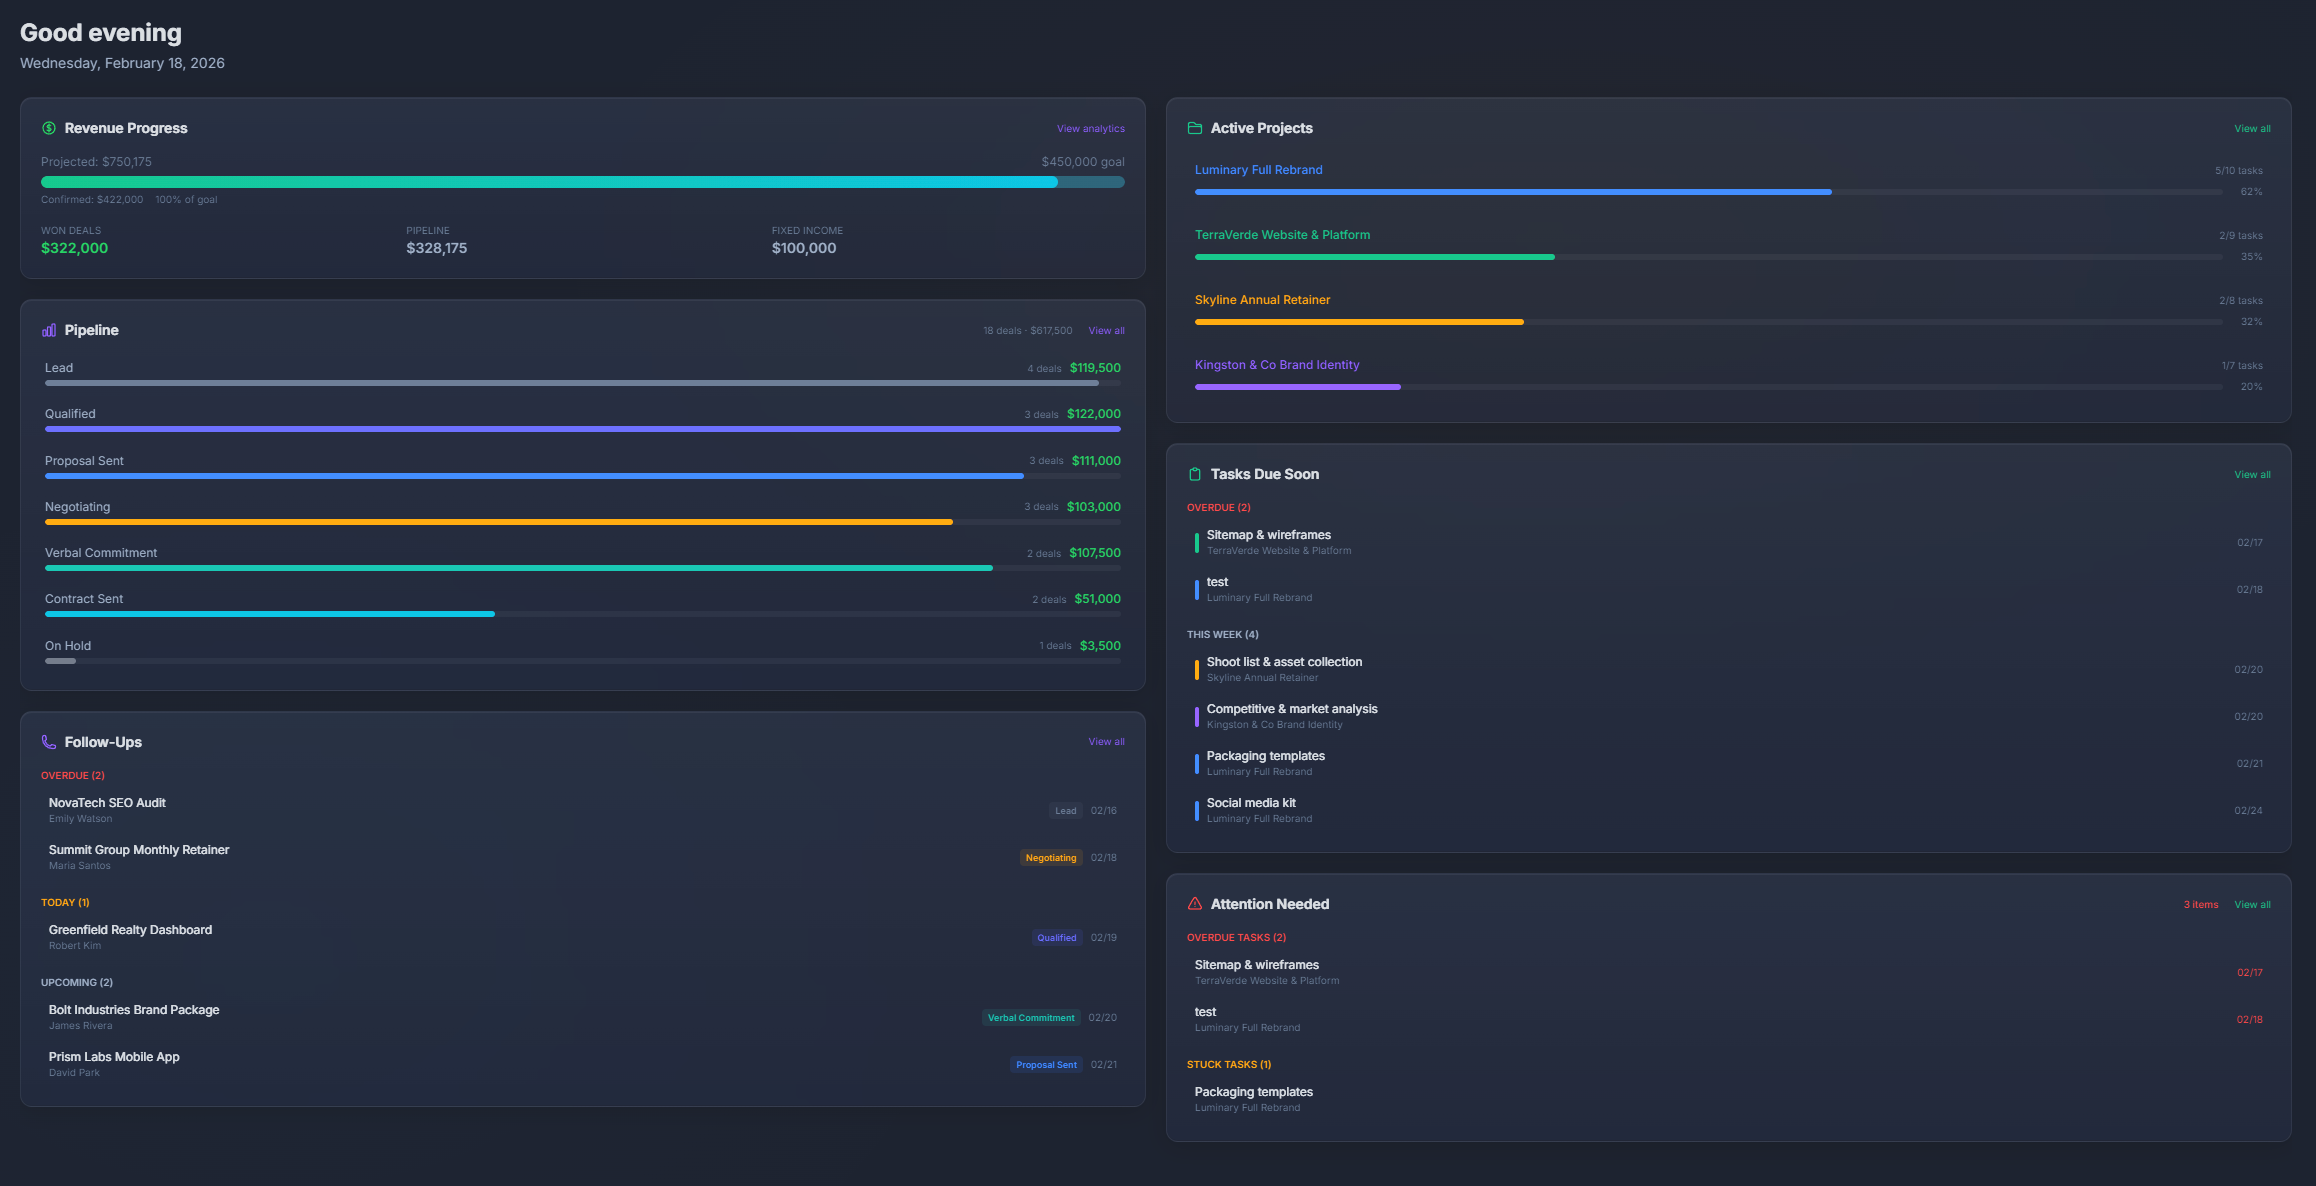Open the Kingston & Co Brand Identity project
Viewport: 2316px width, 1186px height.
[x=1277, y=364]
